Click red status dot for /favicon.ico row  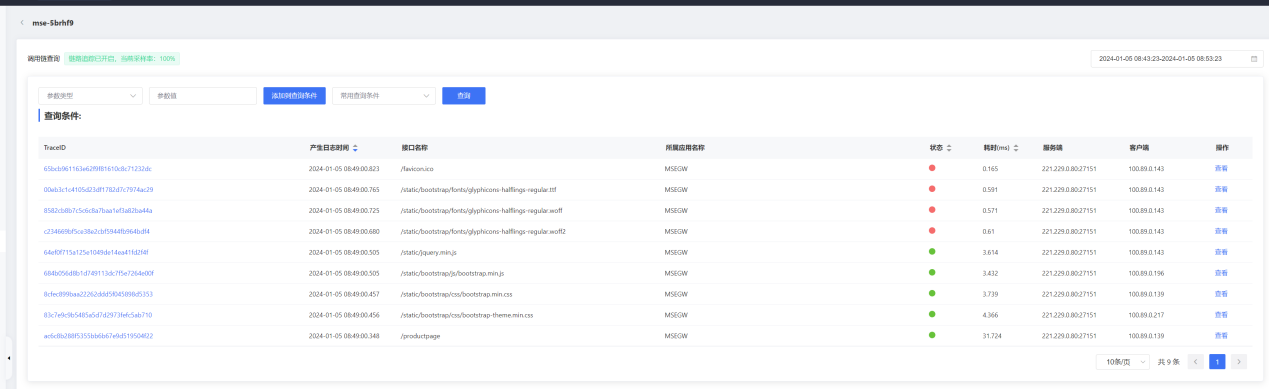coord(932,168)
